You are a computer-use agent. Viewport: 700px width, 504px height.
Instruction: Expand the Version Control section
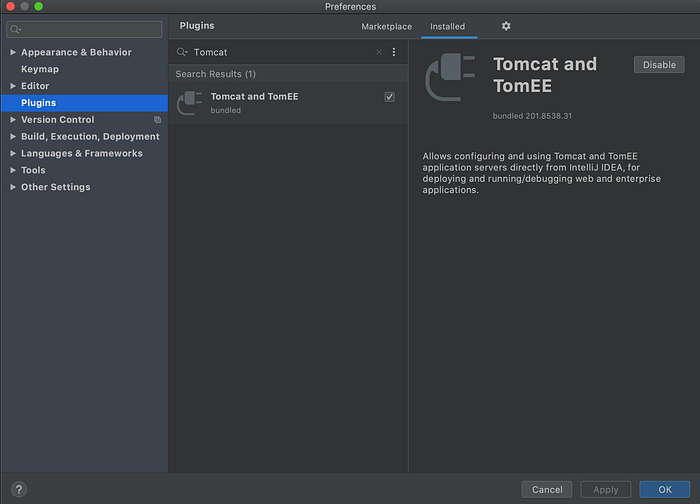pyautogui.click(x=13, y=120)
